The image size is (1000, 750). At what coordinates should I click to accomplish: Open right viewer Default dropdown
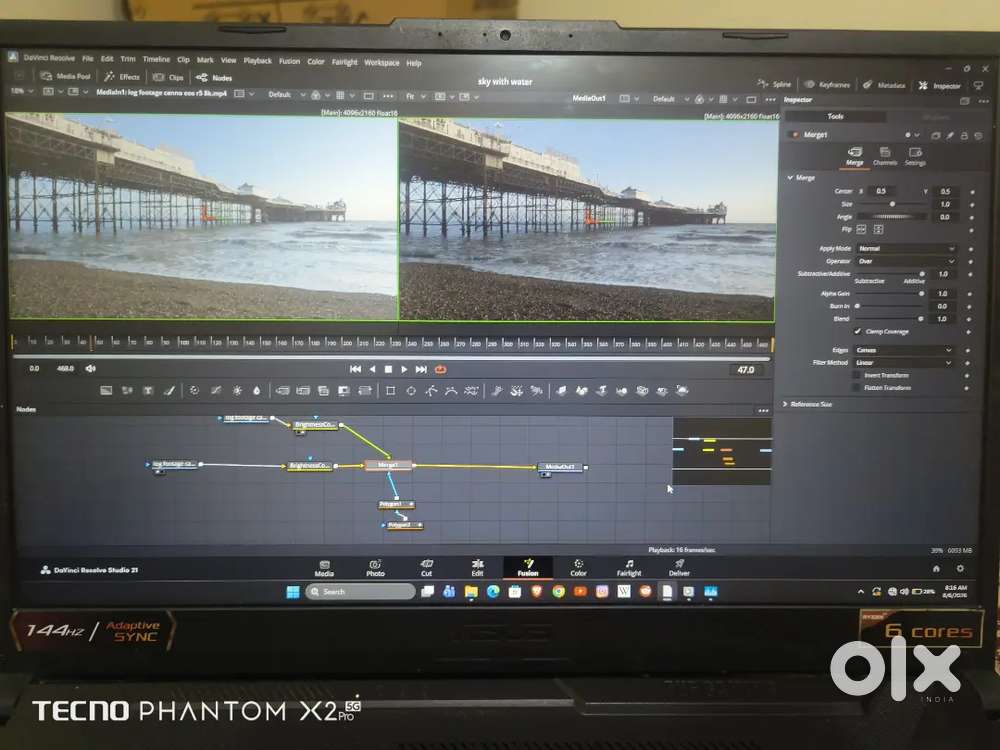(671, 99)
